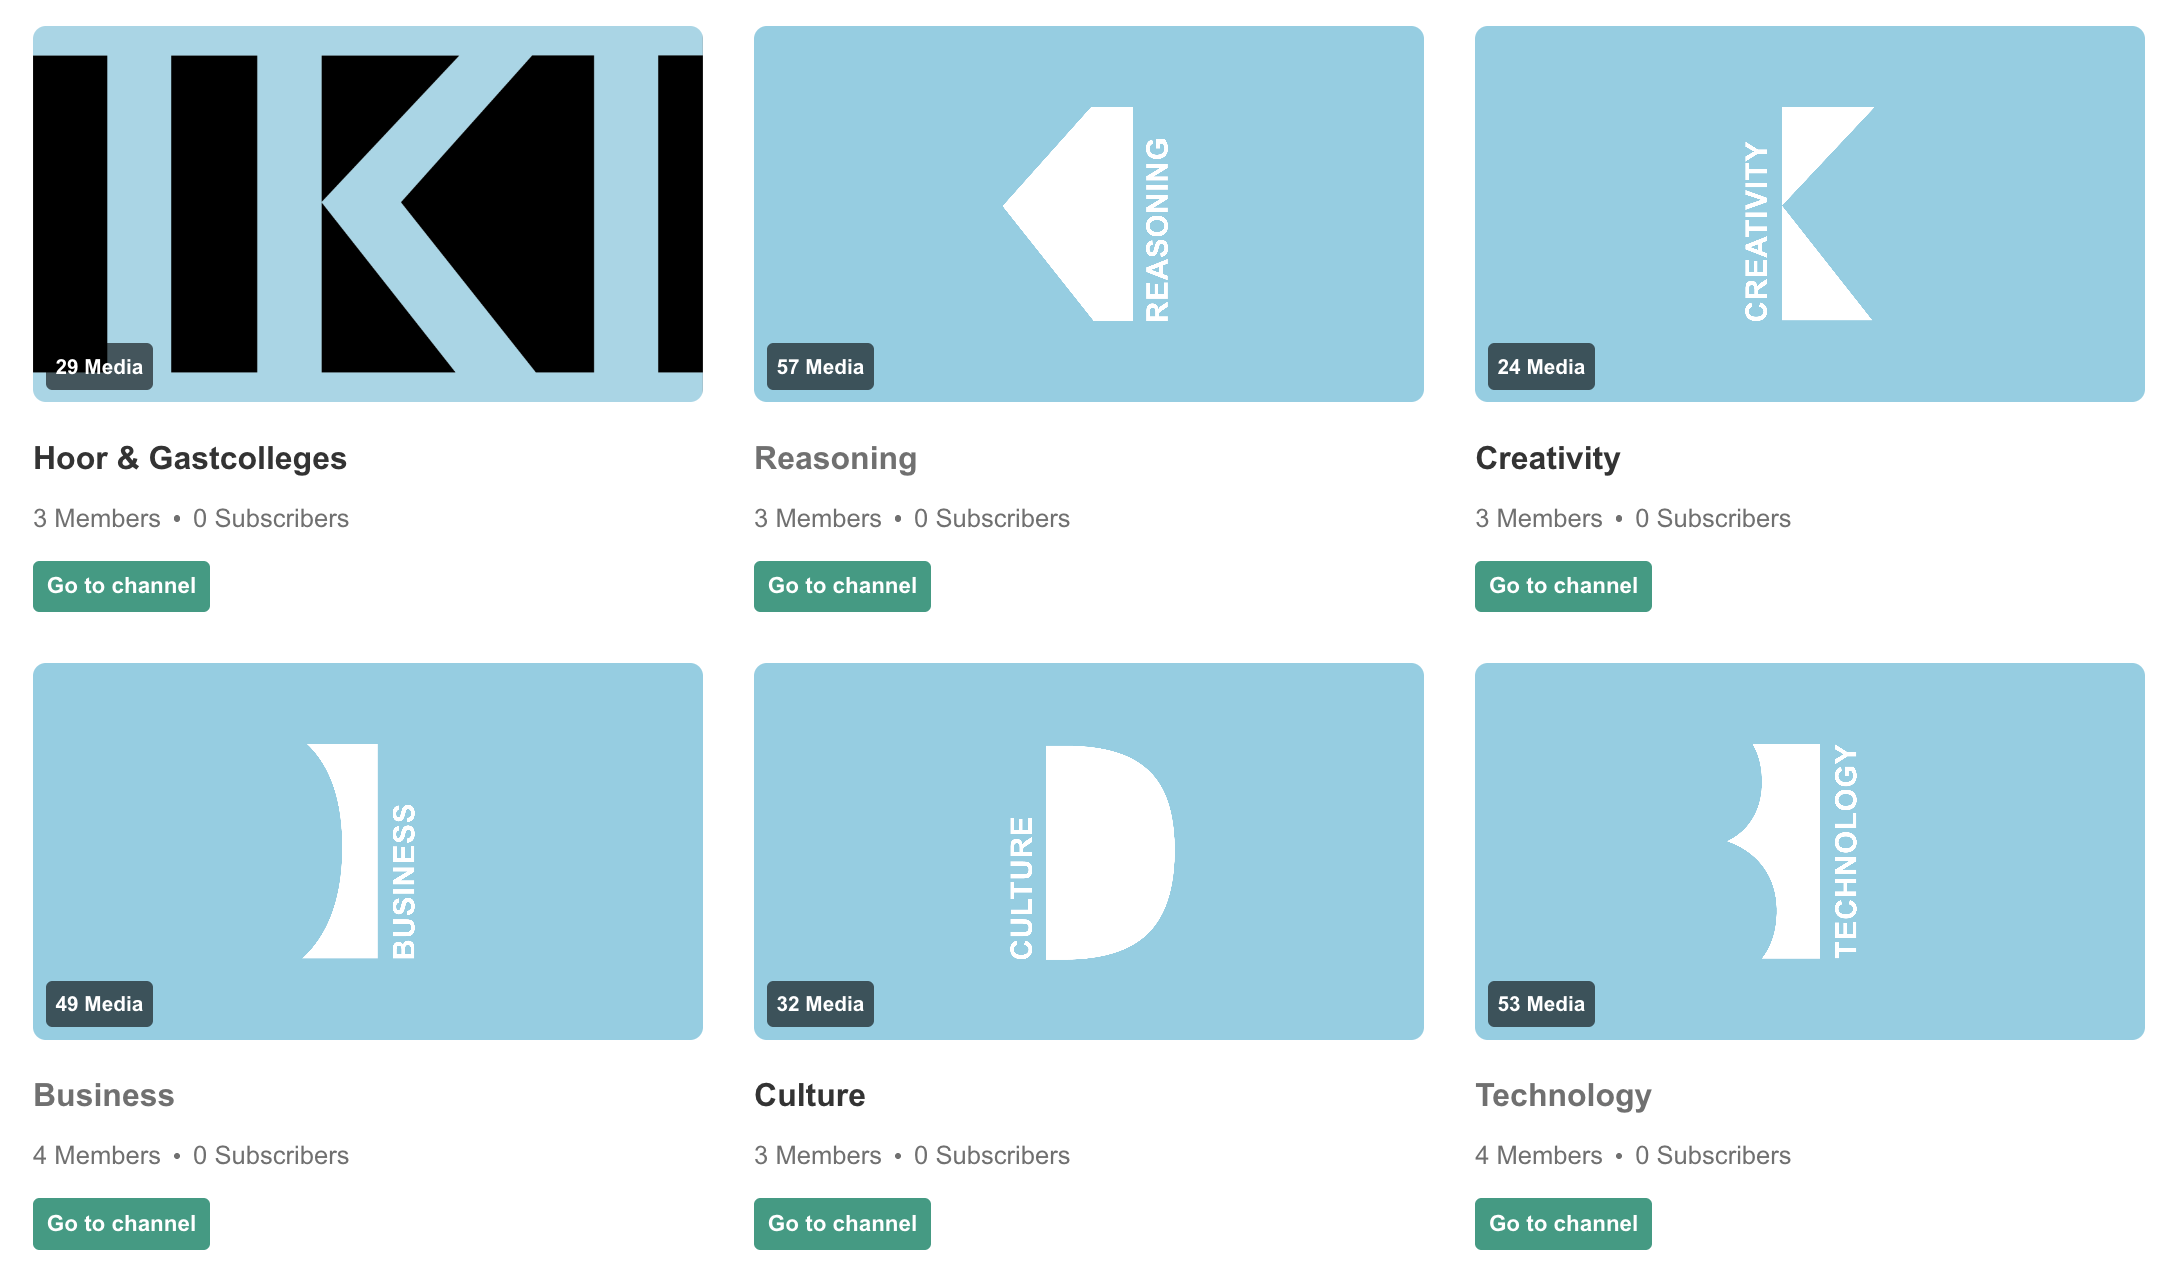
Task: Go to channel under Technology
Action: [x=1563, y=1224]
